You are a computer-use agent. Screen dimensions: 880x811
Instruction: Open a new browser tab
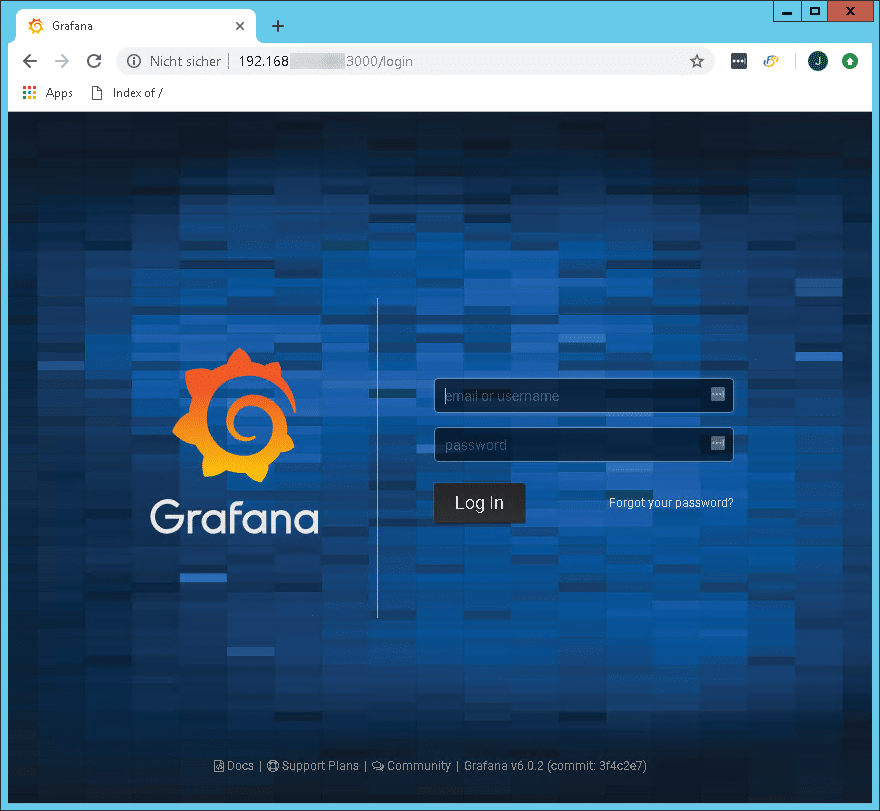(x=278, y=26)
